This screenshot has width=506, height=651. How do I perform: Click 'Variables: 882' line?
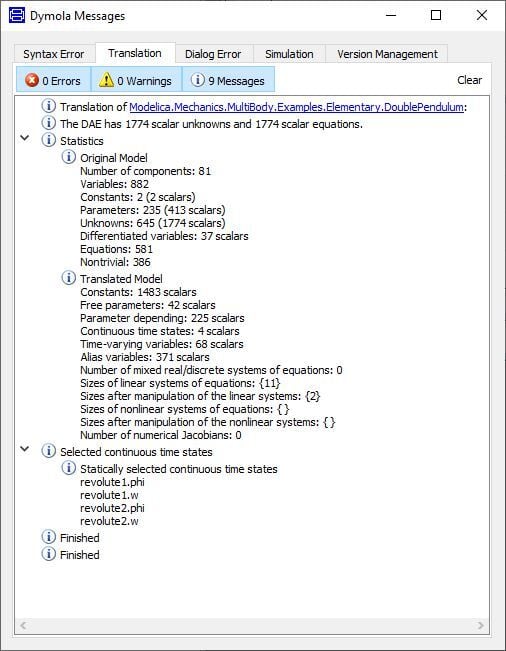click(114, 184)
